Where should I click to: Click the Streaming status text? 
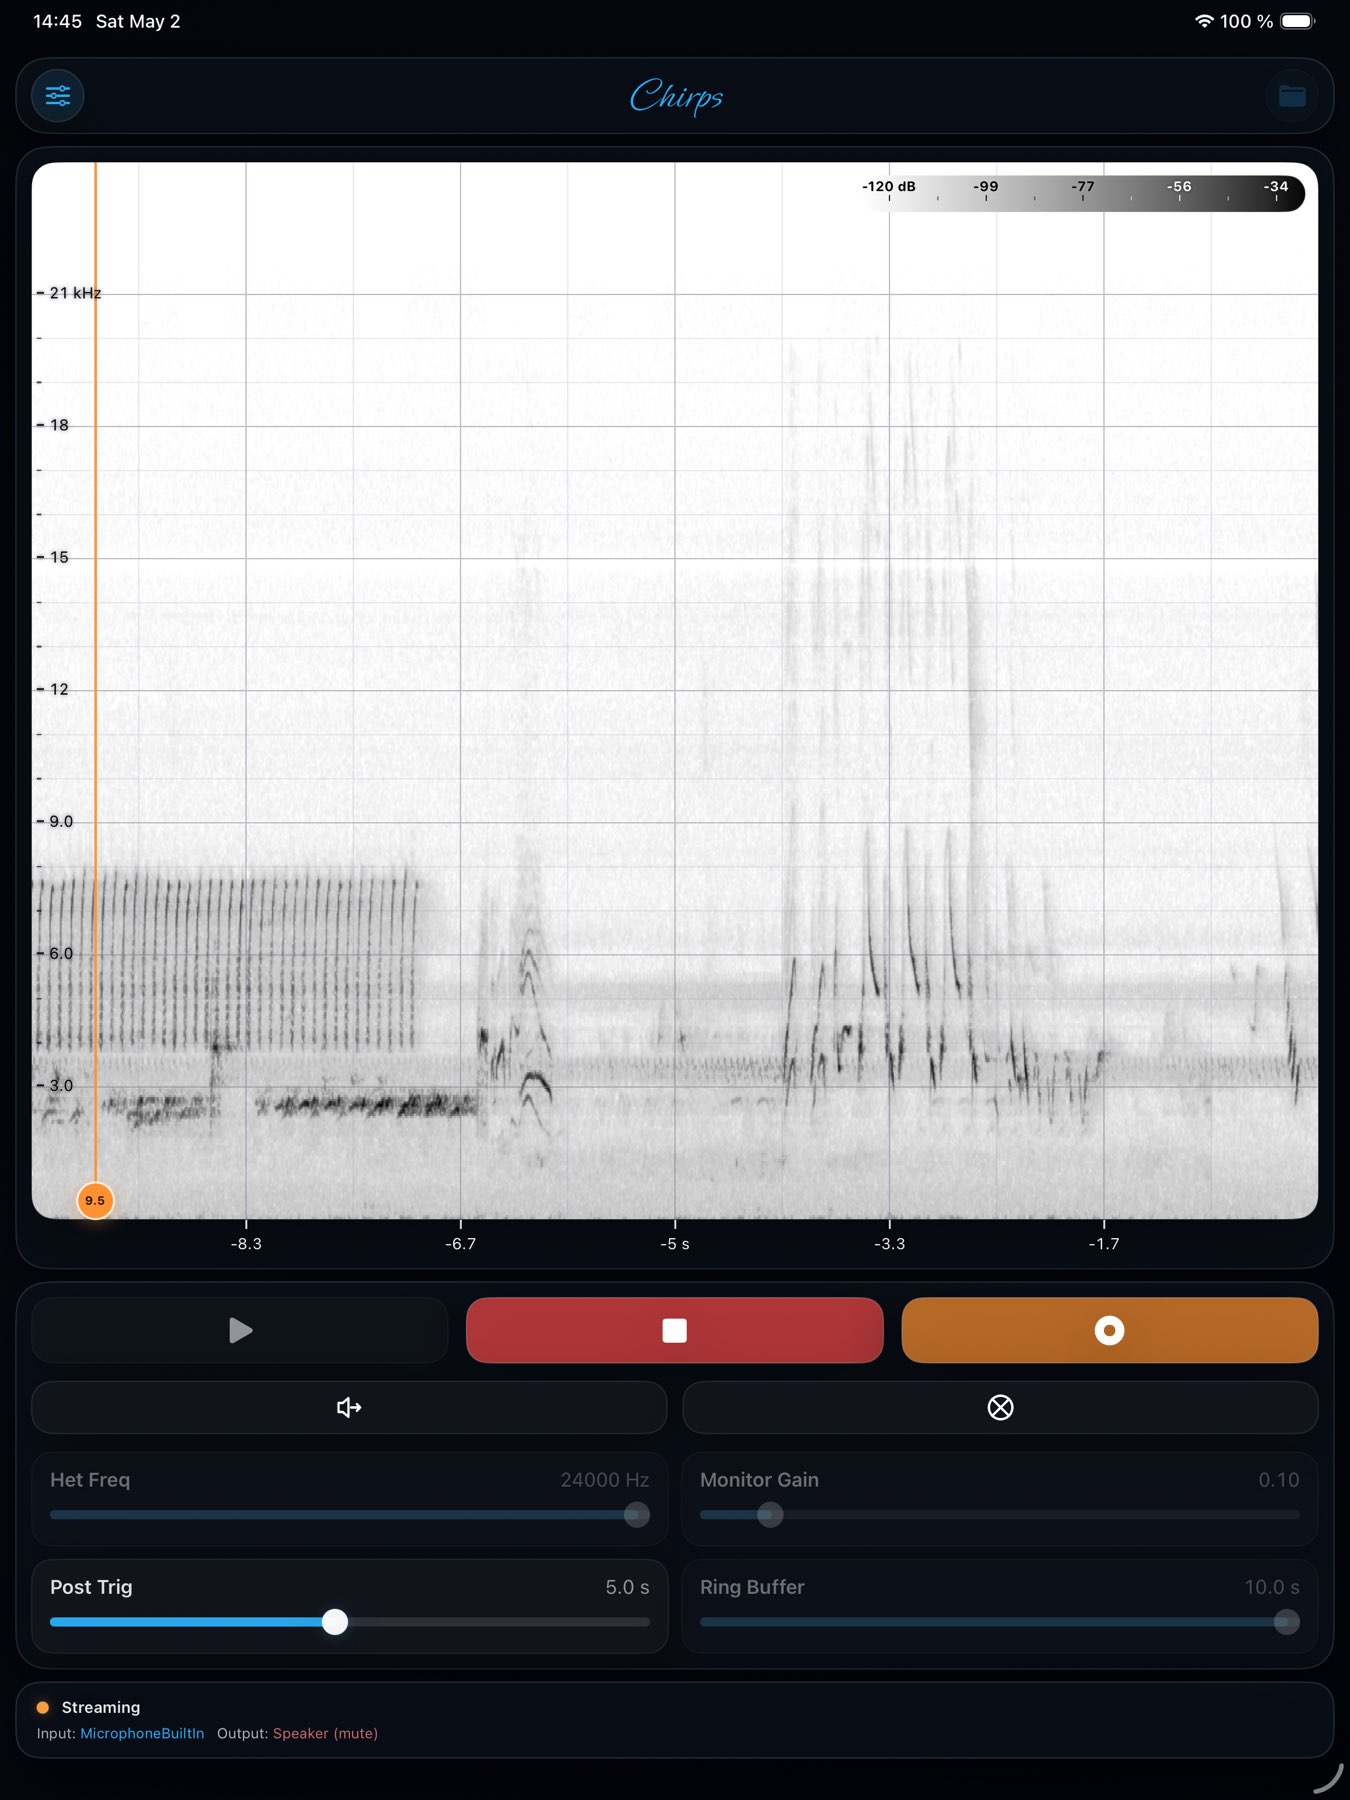point(101,1707)
